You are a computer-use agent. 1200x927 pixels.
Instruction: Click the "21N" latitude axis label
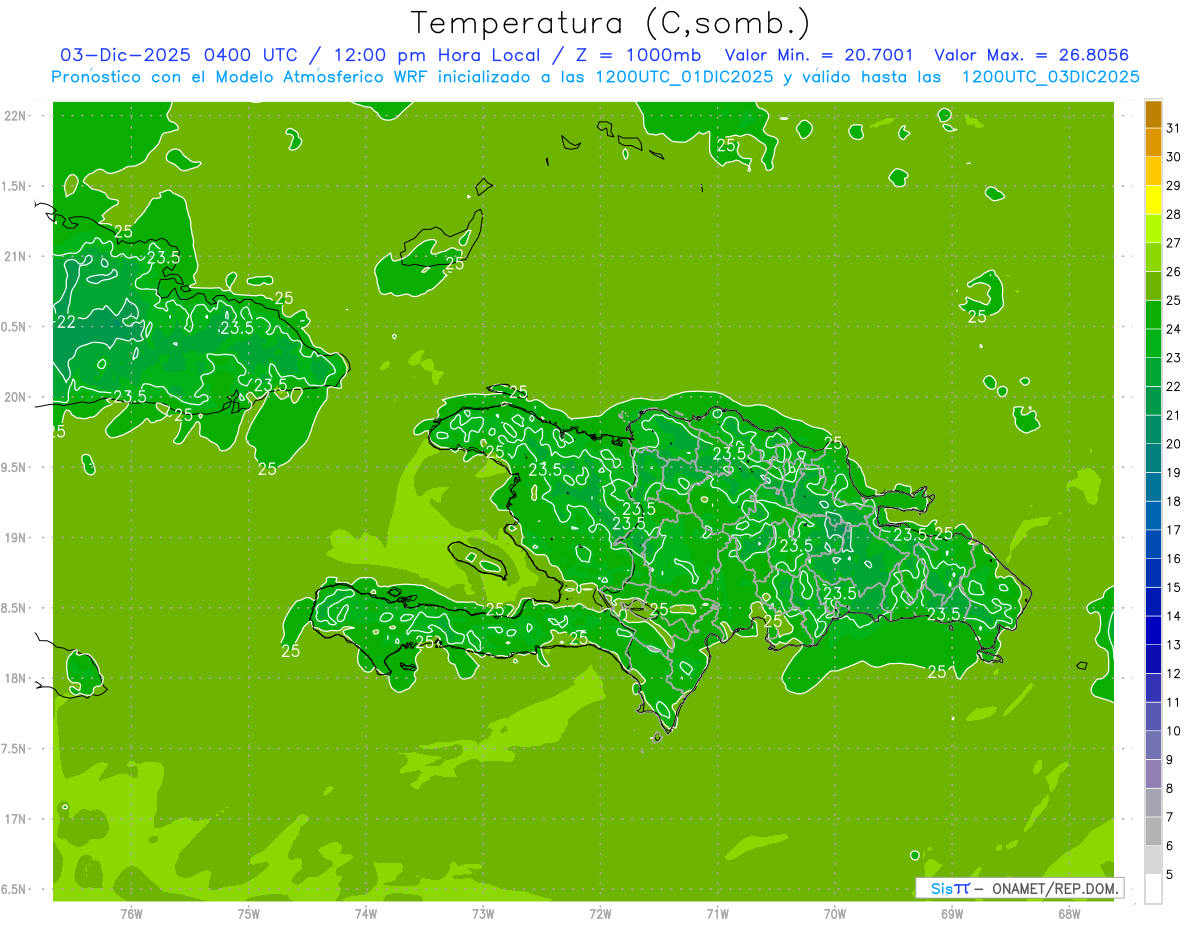point(16,257)
